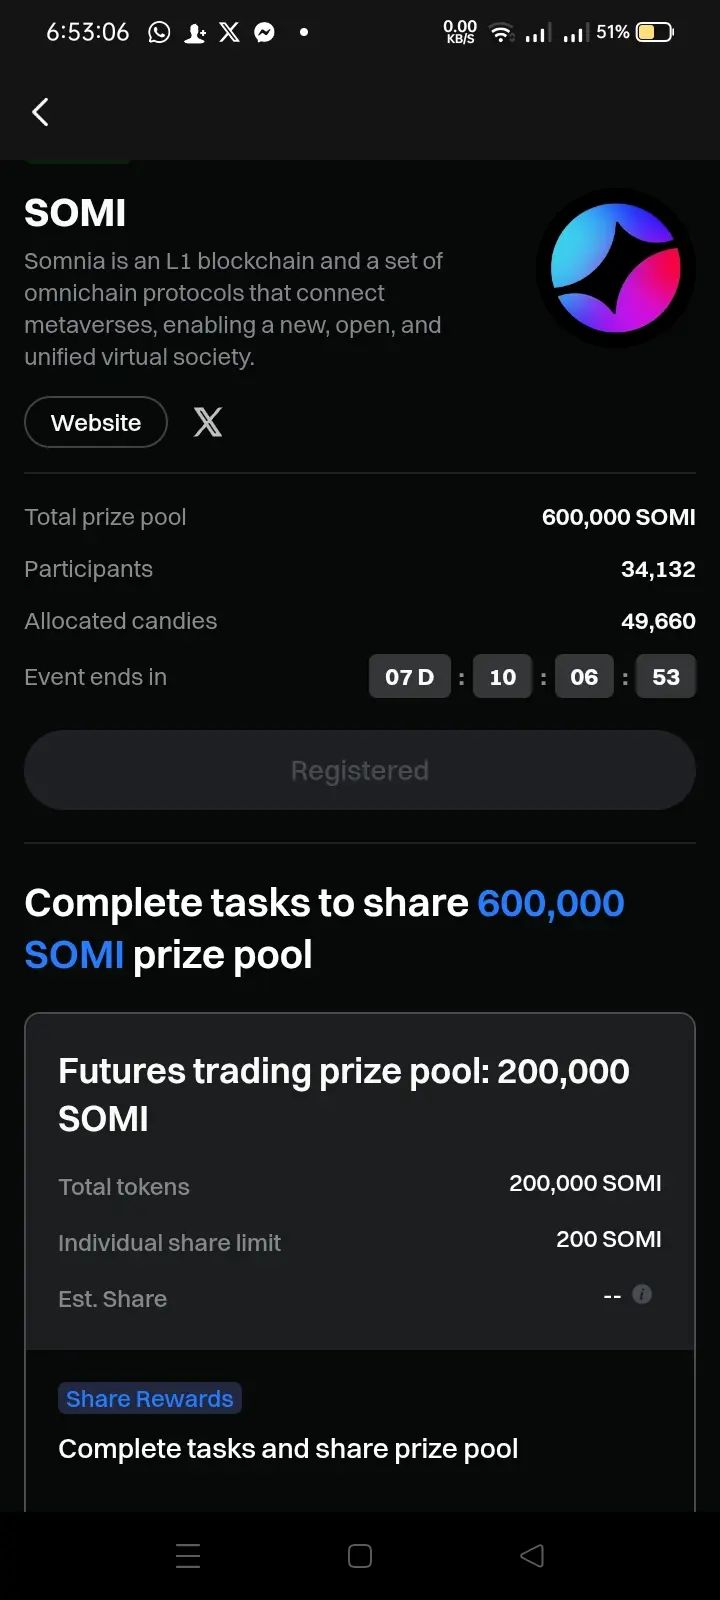Viewport: 720px width, 1600px height.
Task: Tap the battery indicator icon
Action: click(655, 32)
